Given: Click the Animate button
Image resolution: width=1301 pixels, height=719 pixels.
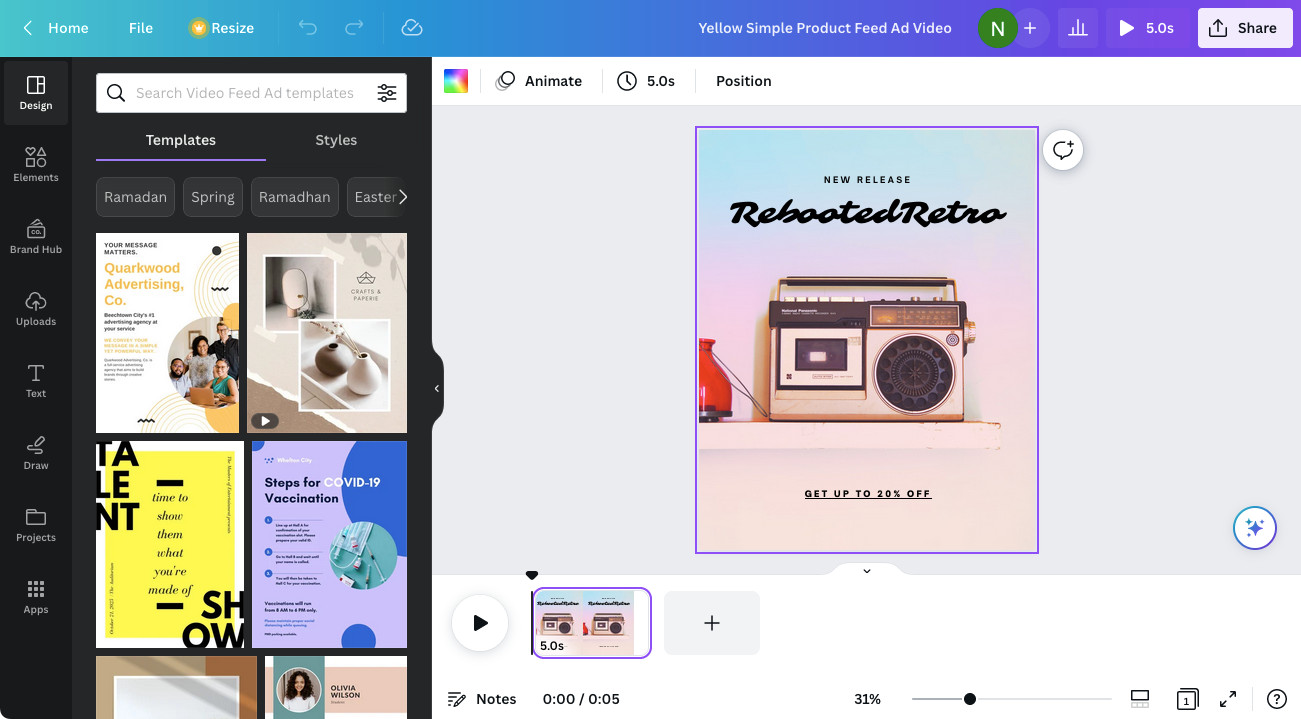Looking at the screenshot, I should 540,81.
